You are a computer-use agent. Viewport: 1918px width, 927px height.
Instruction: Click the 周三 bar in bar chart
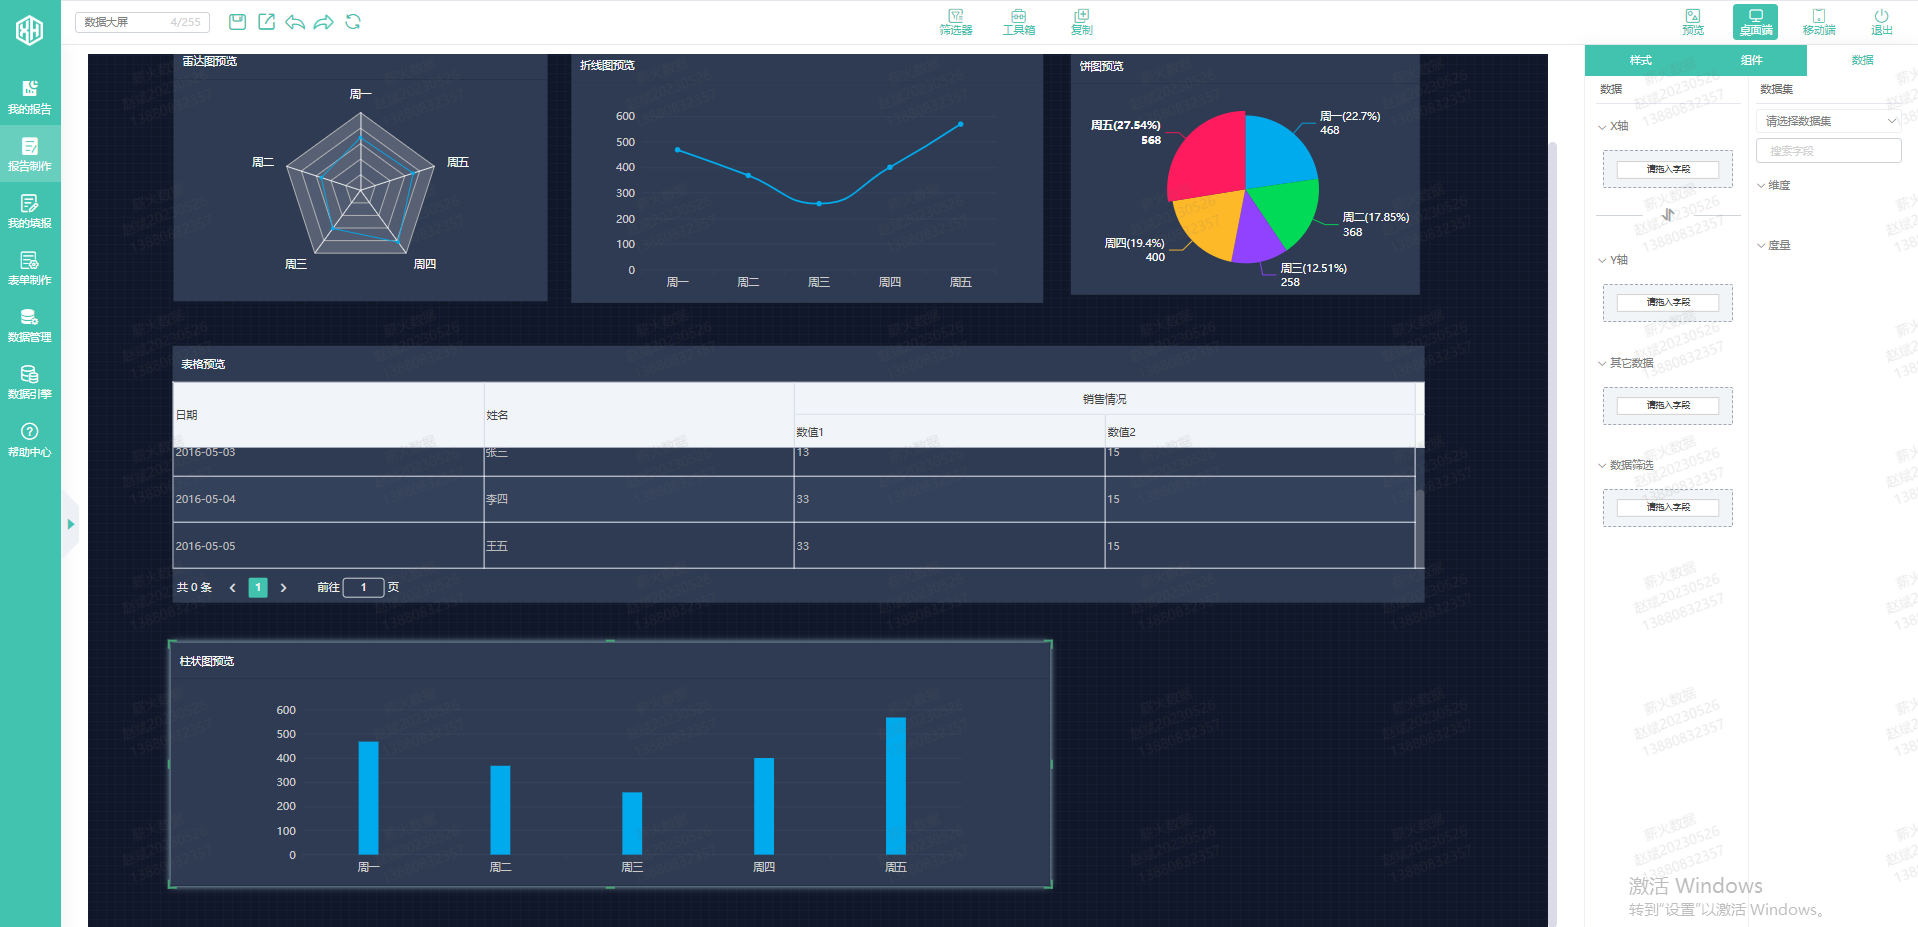coord(632,823)
